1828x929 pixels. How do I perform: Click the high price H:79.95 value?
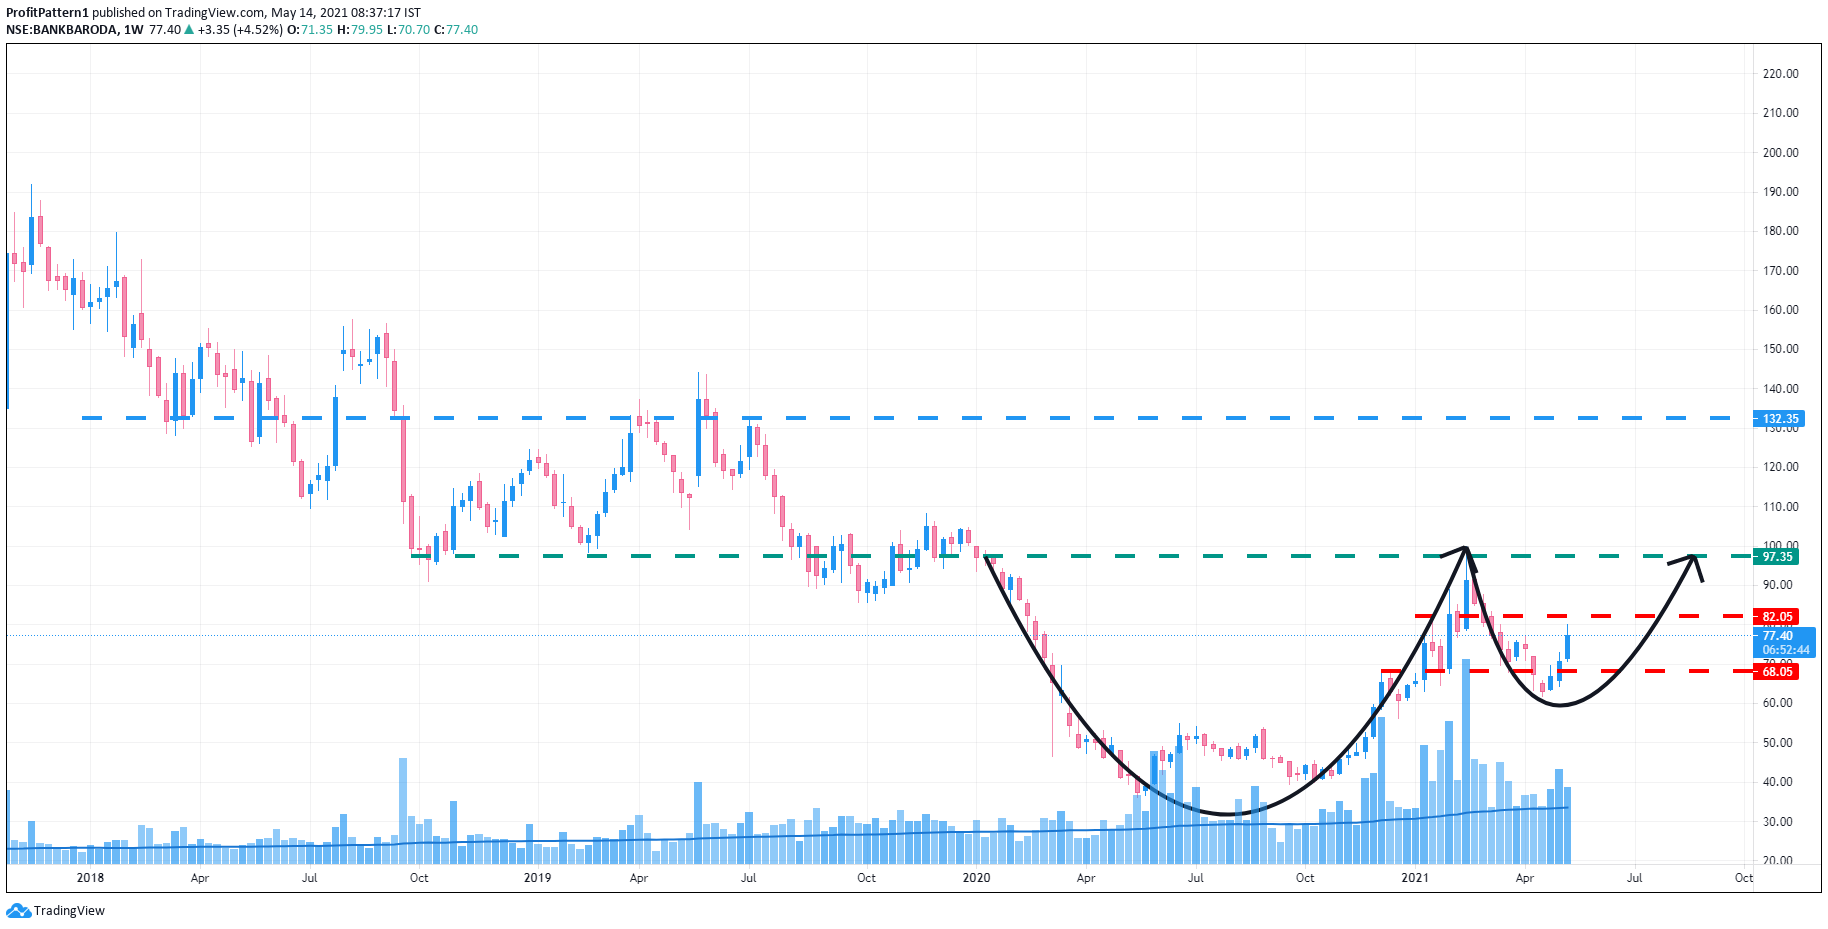[360, 30]
